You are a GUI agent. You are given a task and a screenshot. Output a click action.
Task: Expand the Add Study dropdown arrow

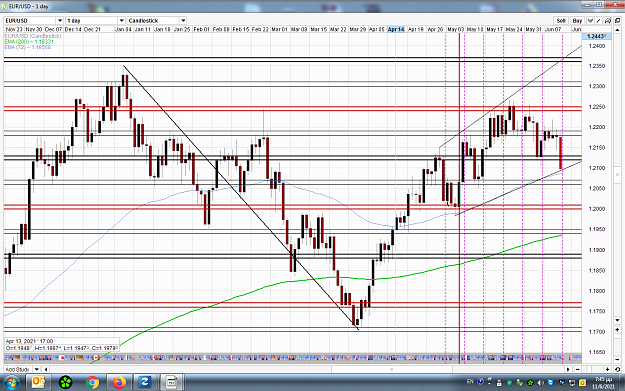pyautogui.click(x=36, y=369)
